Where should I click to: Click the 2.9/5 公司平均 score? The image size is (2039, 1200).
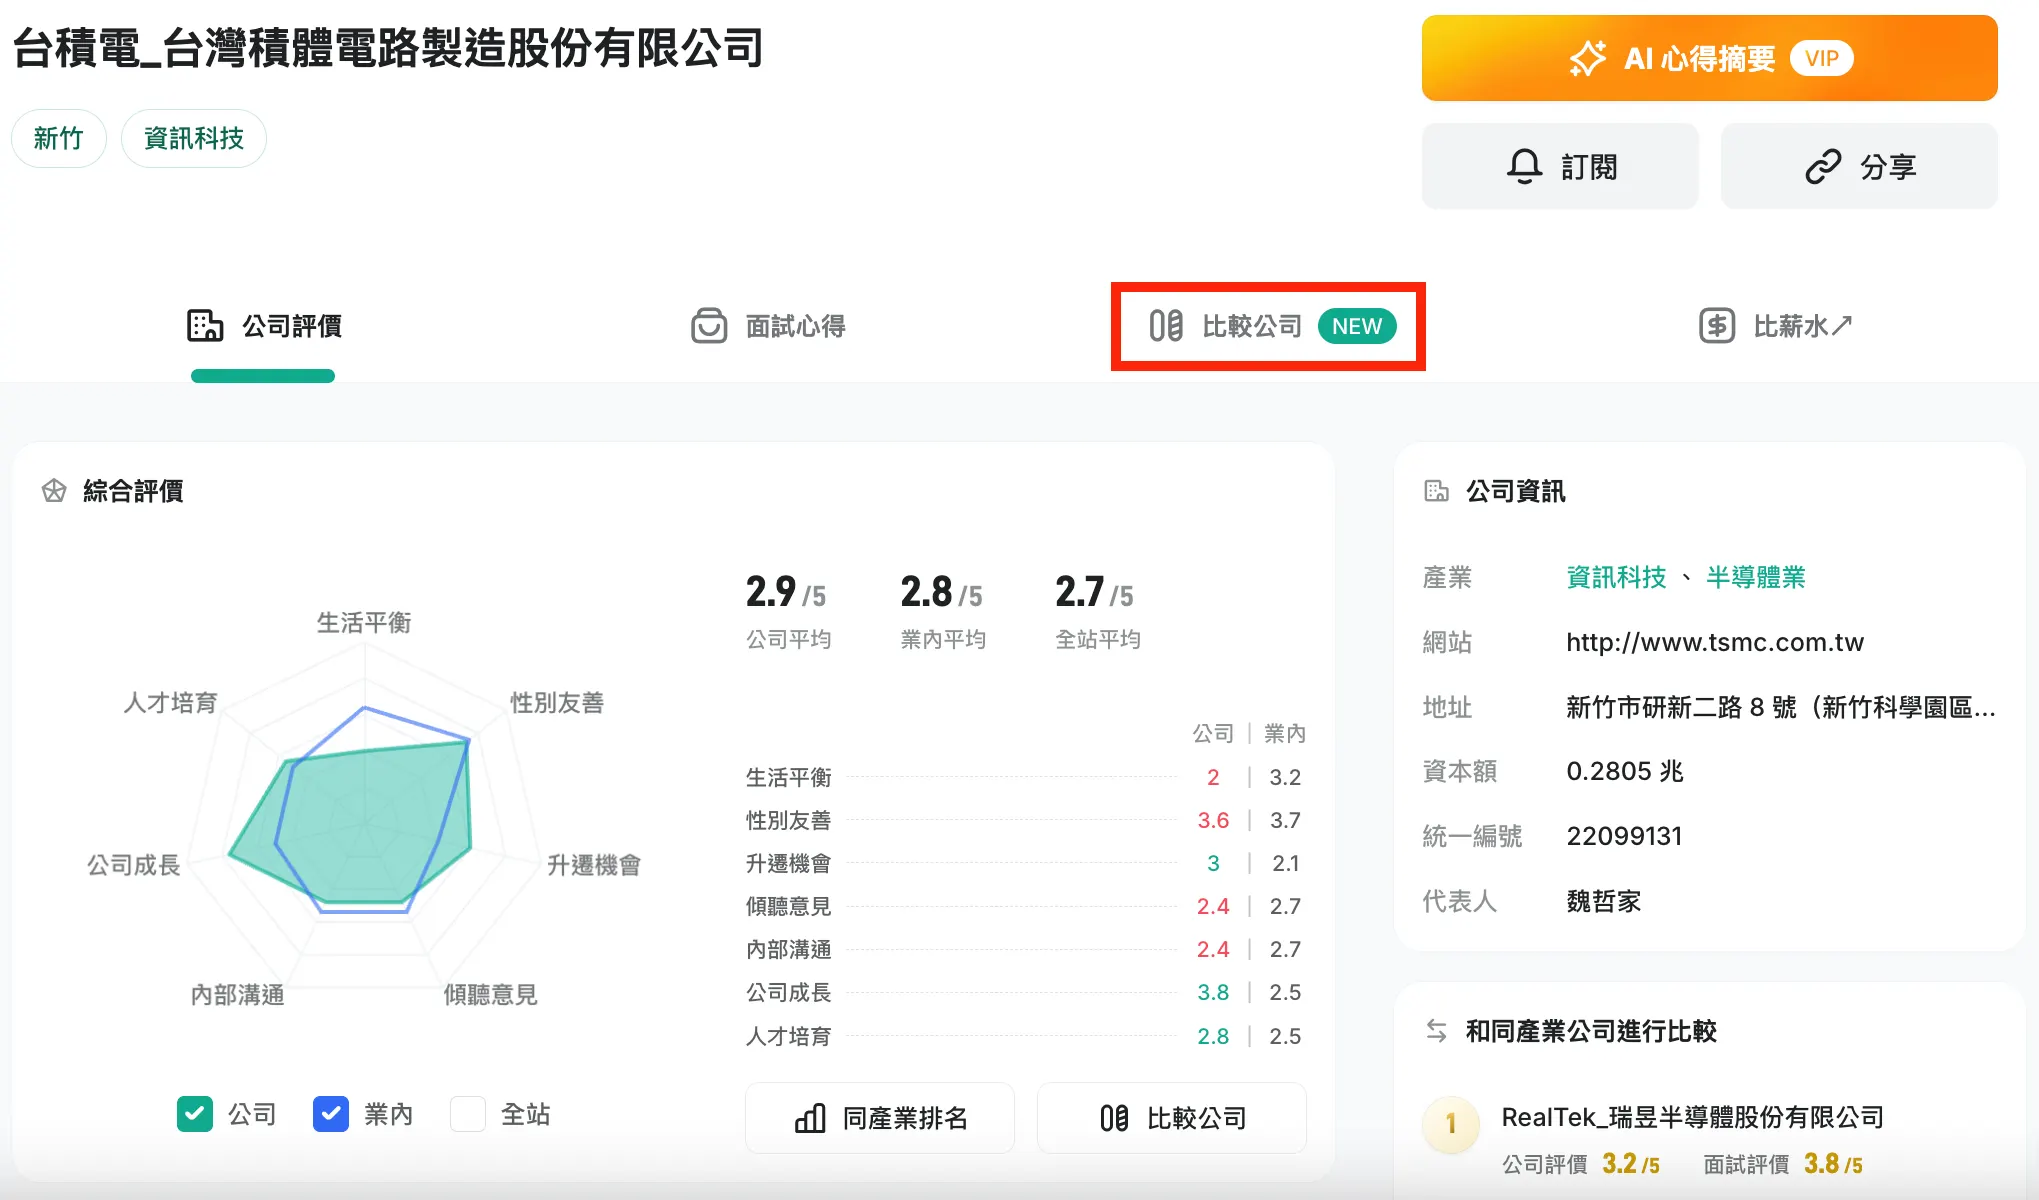(787, 609)
